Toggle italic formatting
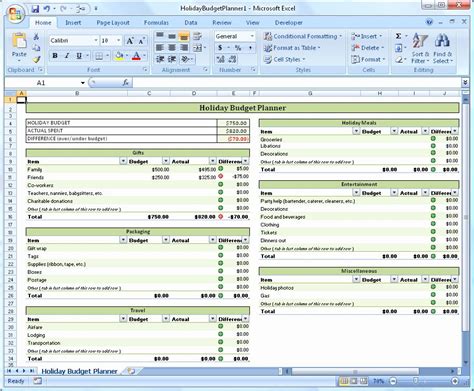The height and width of the screenshot is (391, 474). 67,56
